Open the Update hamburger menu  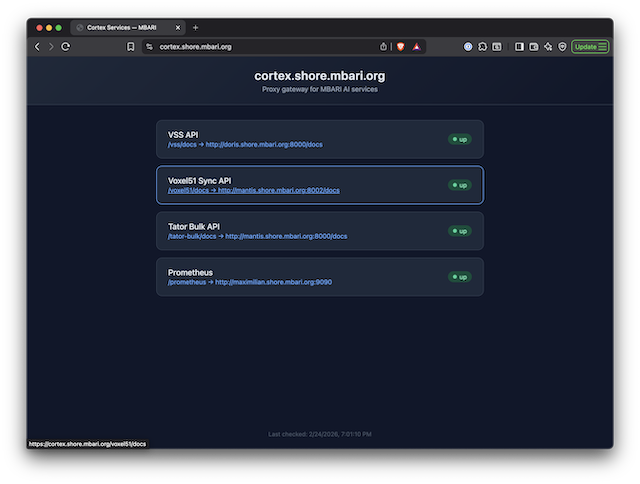[590, 47]
